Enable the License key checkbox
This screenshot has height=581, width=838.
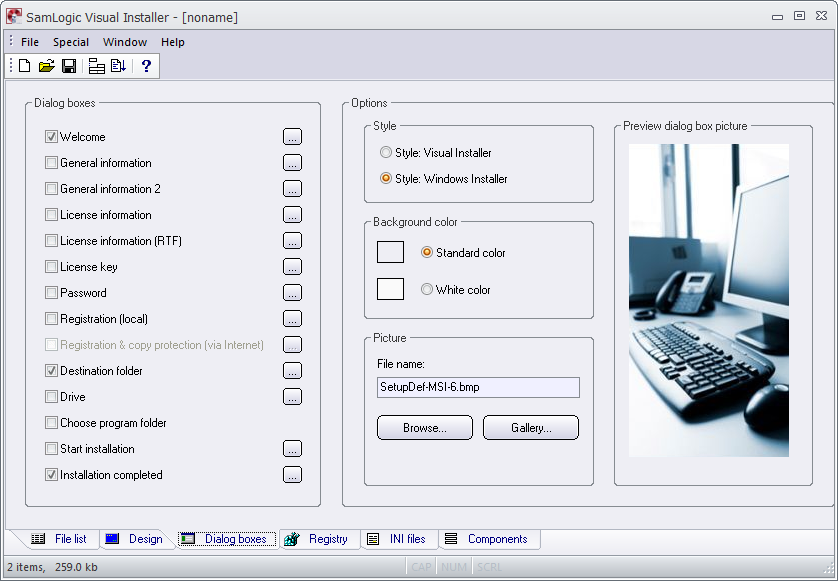click(51, 267)
